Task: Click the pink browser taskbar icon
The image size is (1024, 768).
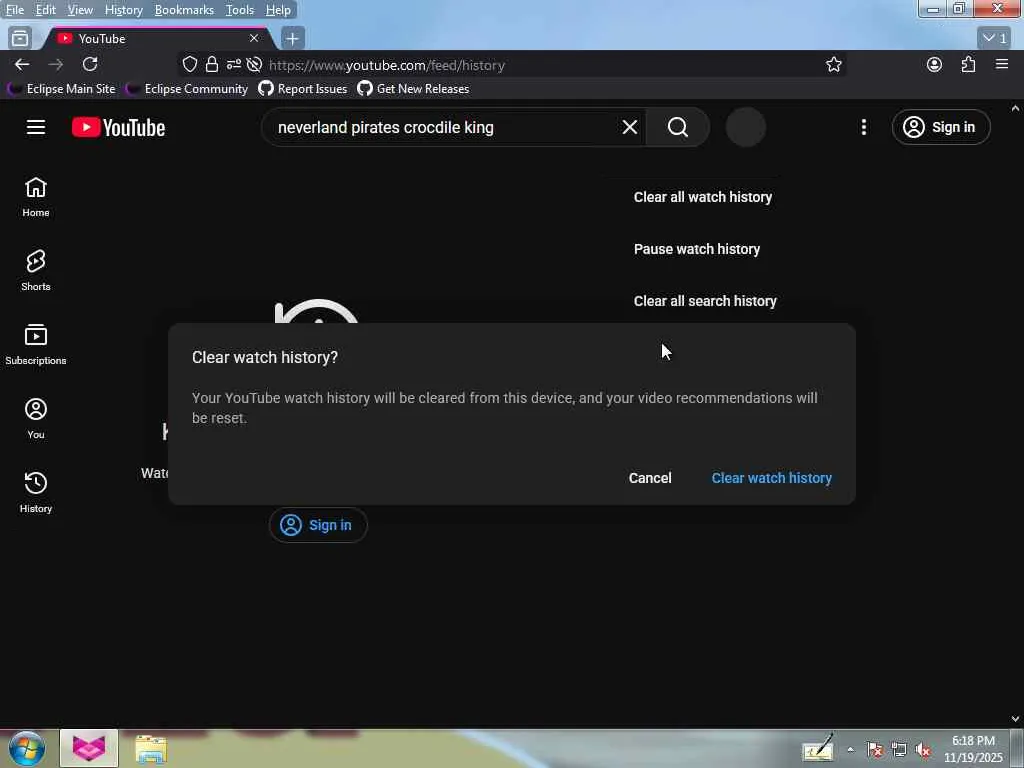Action: point(89,748)
